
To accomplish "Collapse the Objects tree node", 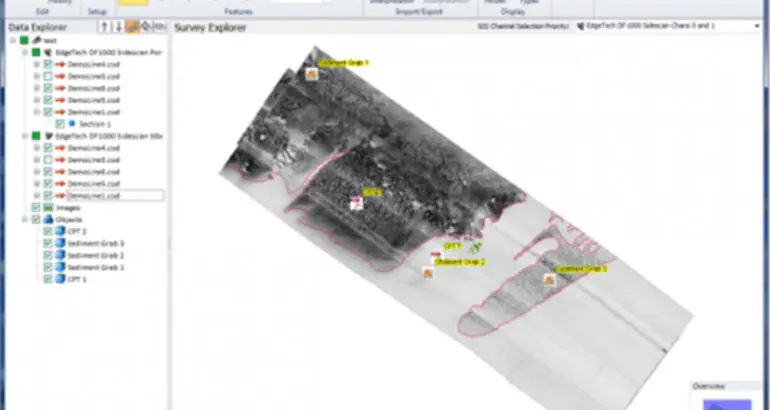I will click(25, 219).
